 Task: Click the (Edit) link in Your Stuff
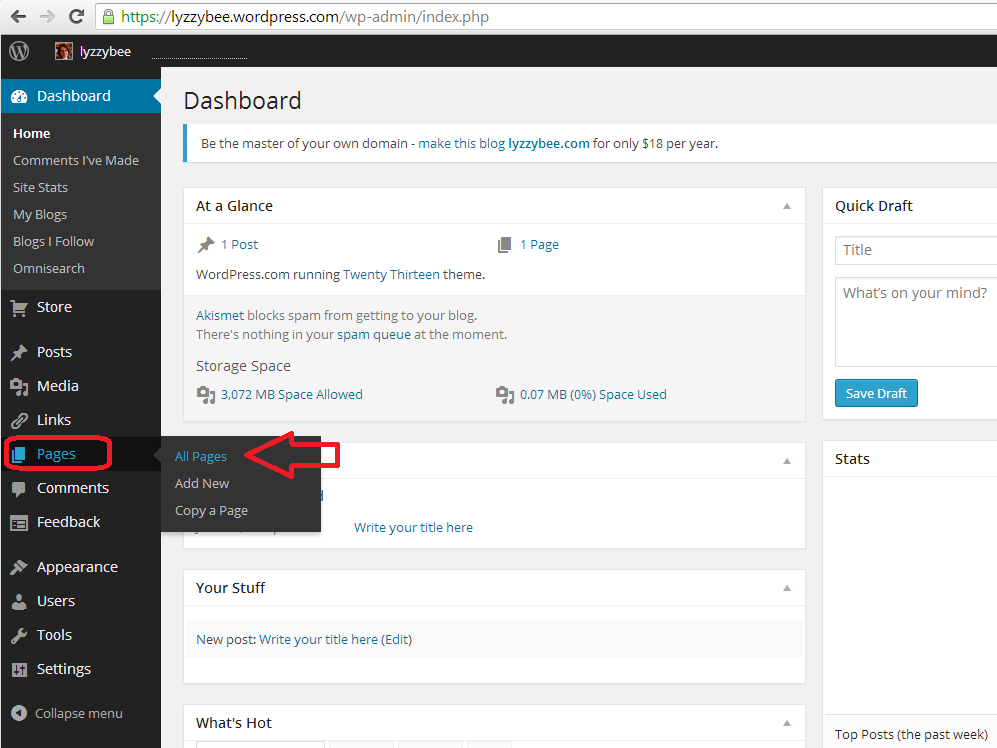396,640
